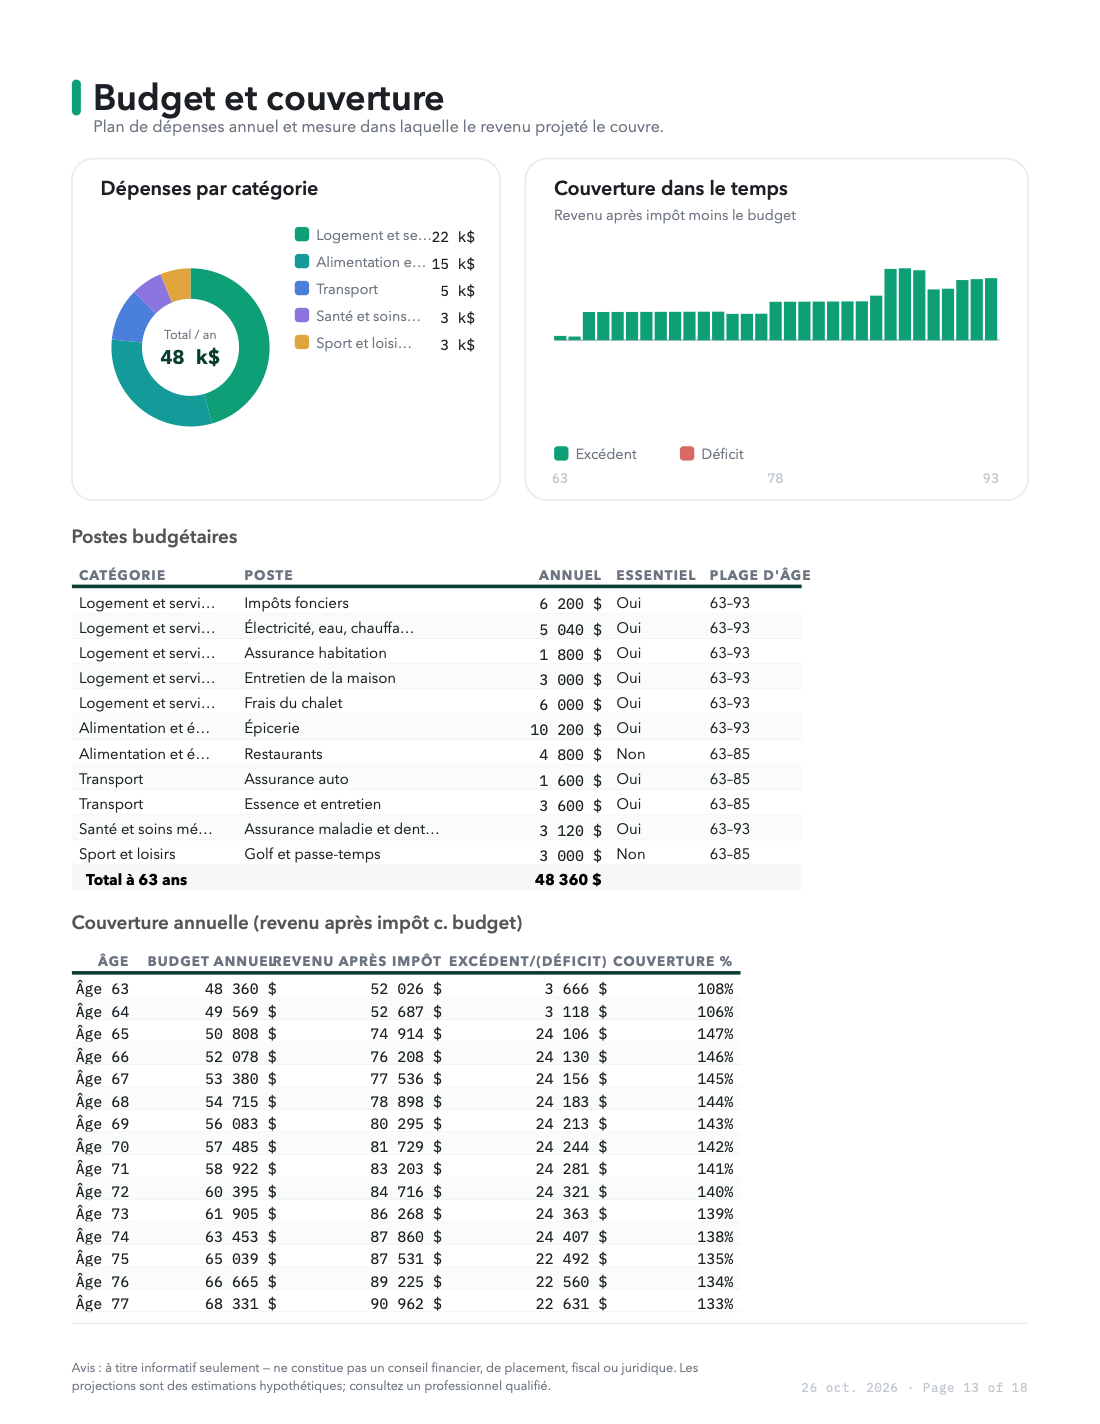
Task: Click the green Logement legend swatch
Action: [x=302, y=235]
